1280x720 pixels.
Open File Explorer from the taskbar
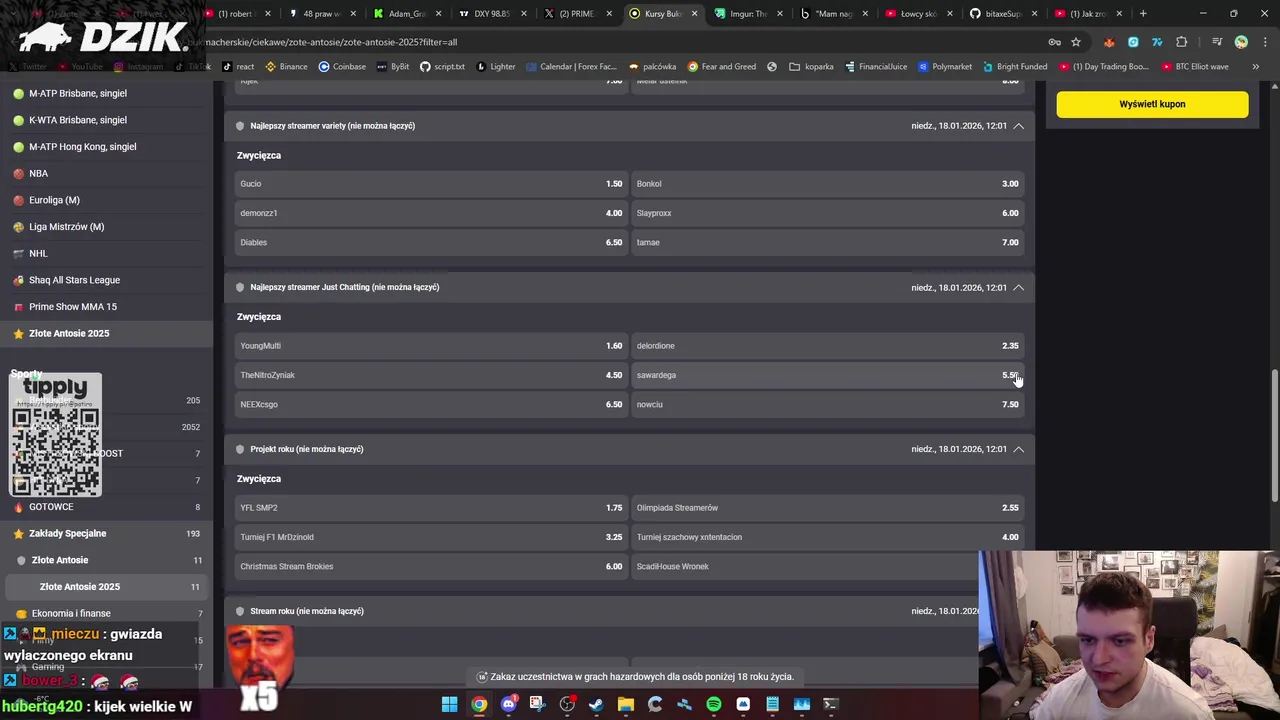click(x=625, y=704)
